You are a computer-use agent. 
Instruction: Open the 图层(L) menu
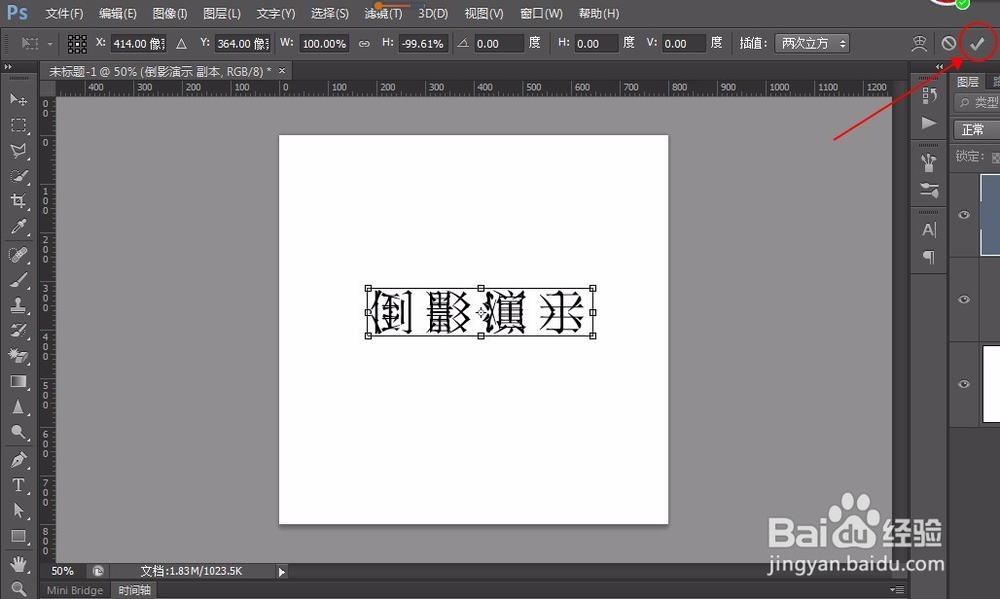[221, 13]
